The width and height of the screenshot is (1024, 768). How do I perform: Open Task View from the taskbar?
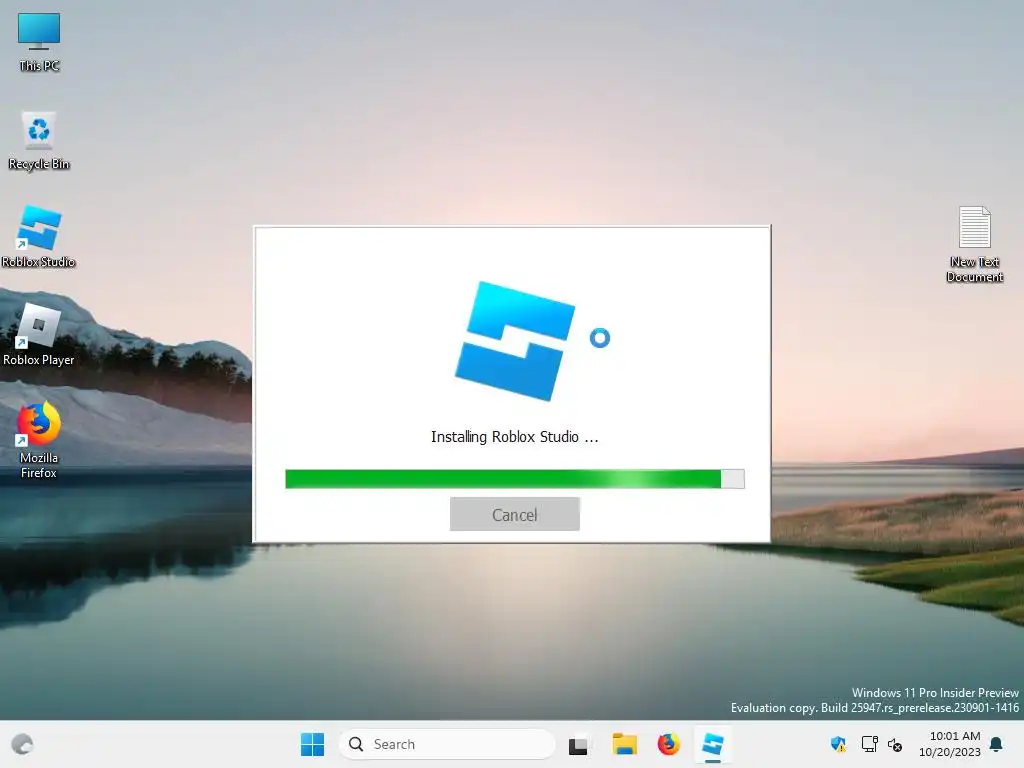click(578, 744)
